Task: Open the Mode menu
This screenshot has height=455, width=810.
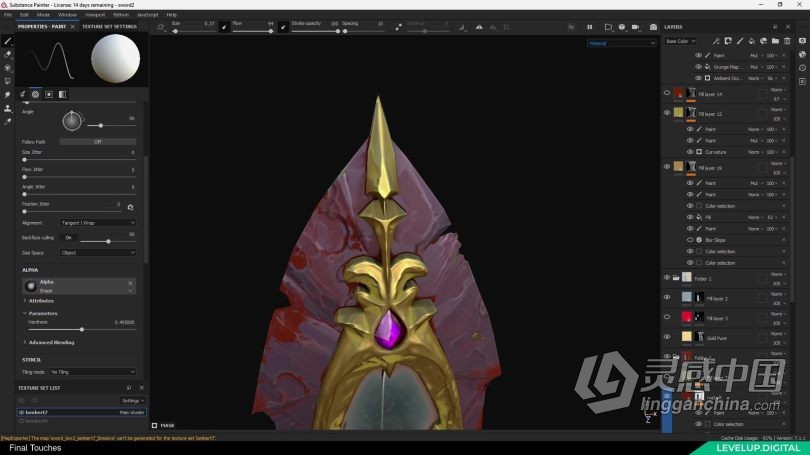Action: click(x=43, y=15)
